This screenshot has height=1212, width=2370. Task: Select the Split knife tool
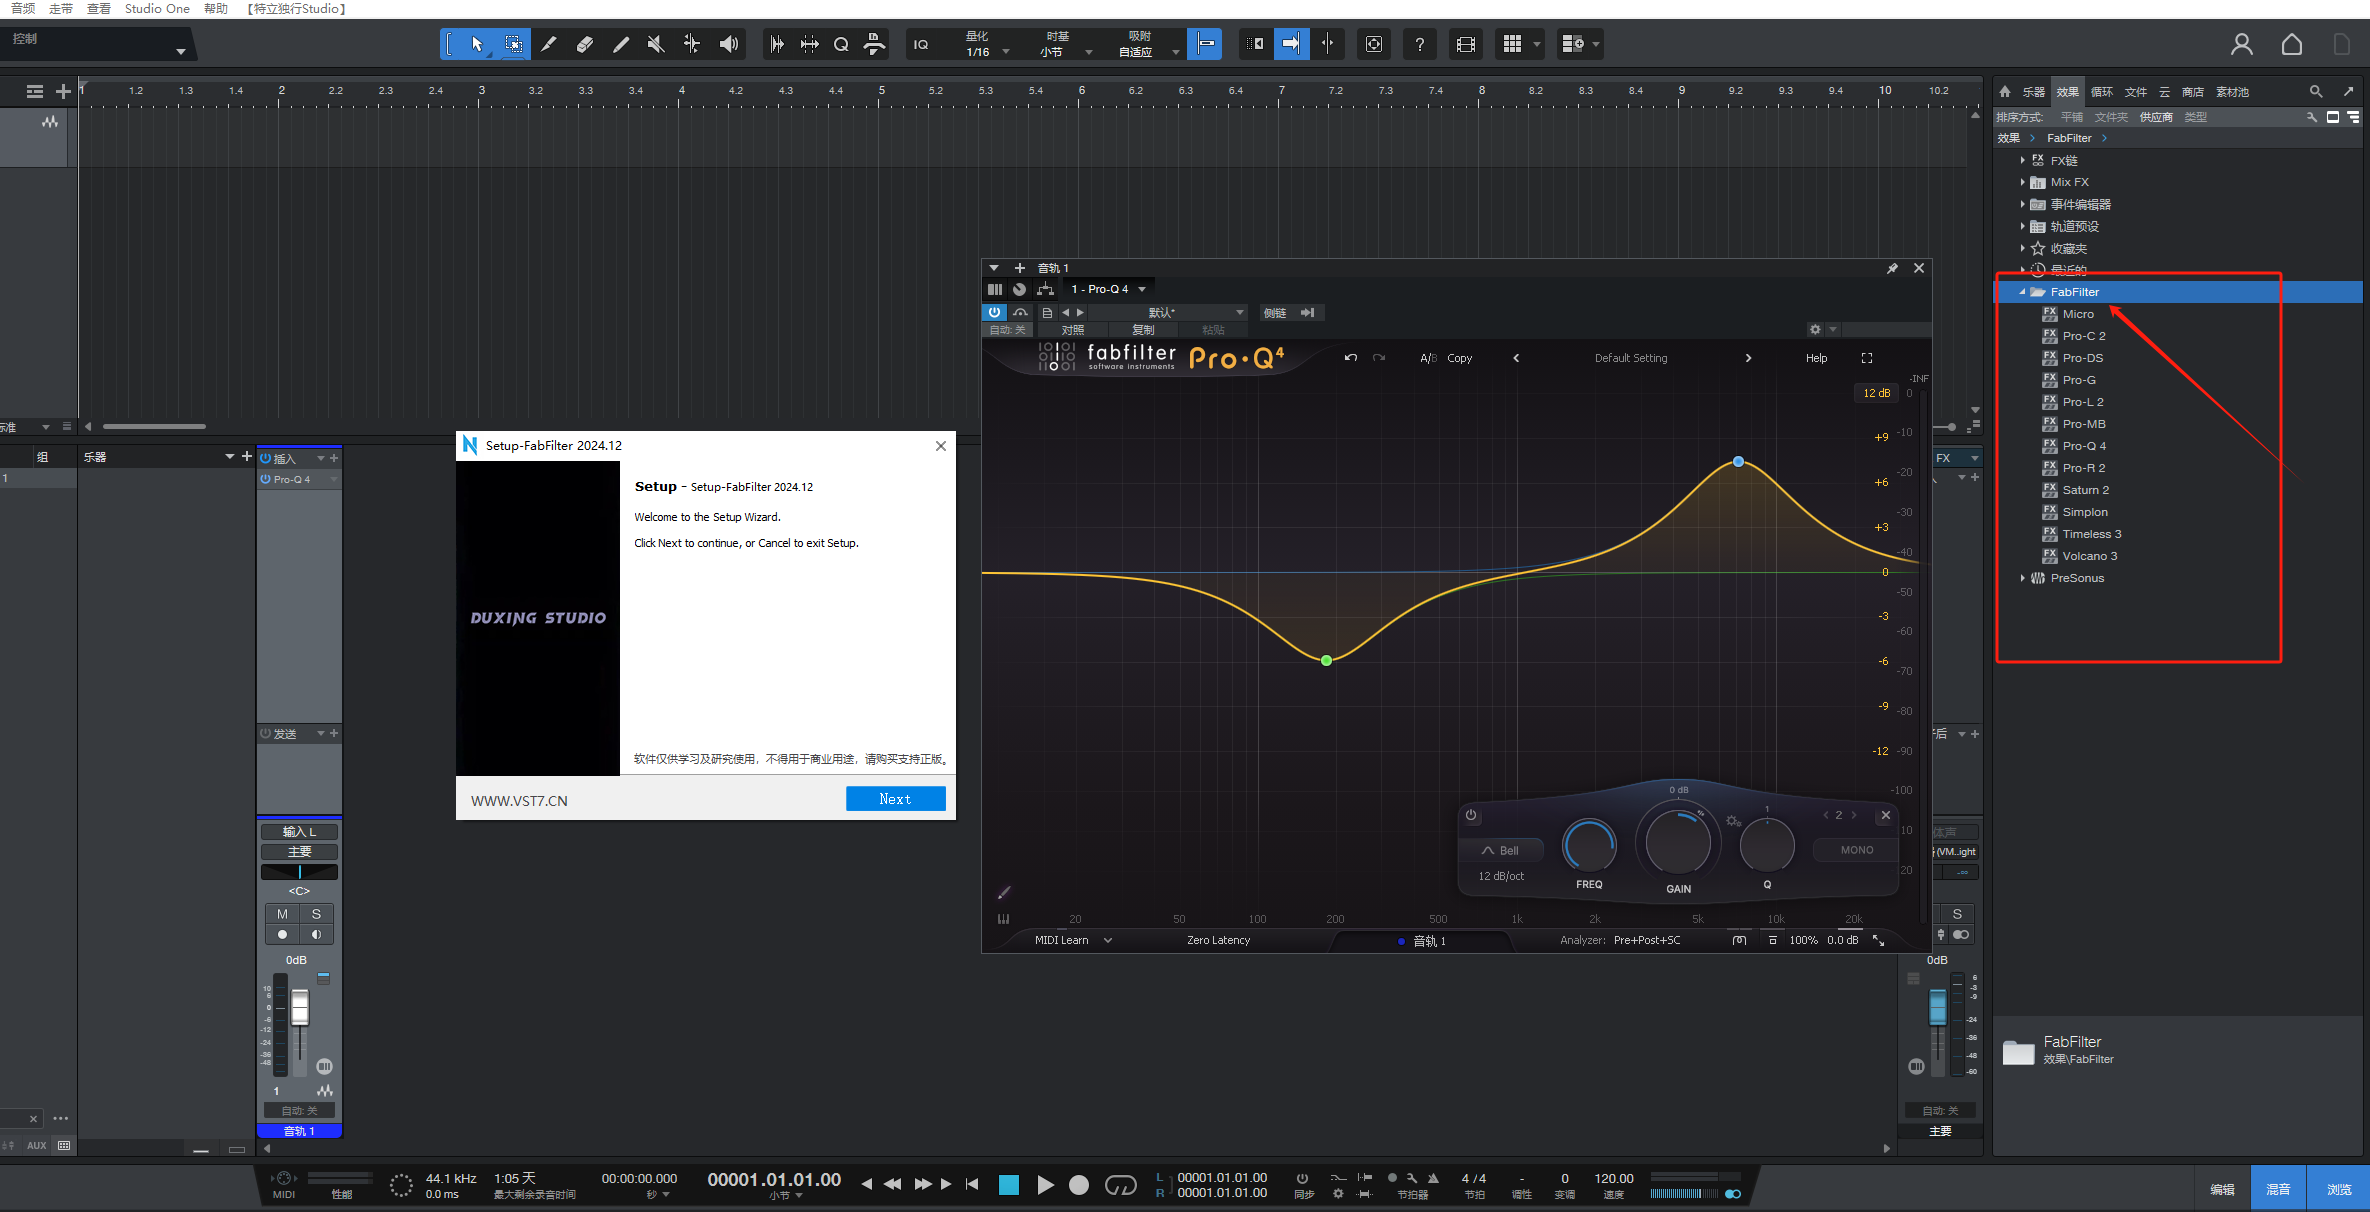(x=549, y=44)
